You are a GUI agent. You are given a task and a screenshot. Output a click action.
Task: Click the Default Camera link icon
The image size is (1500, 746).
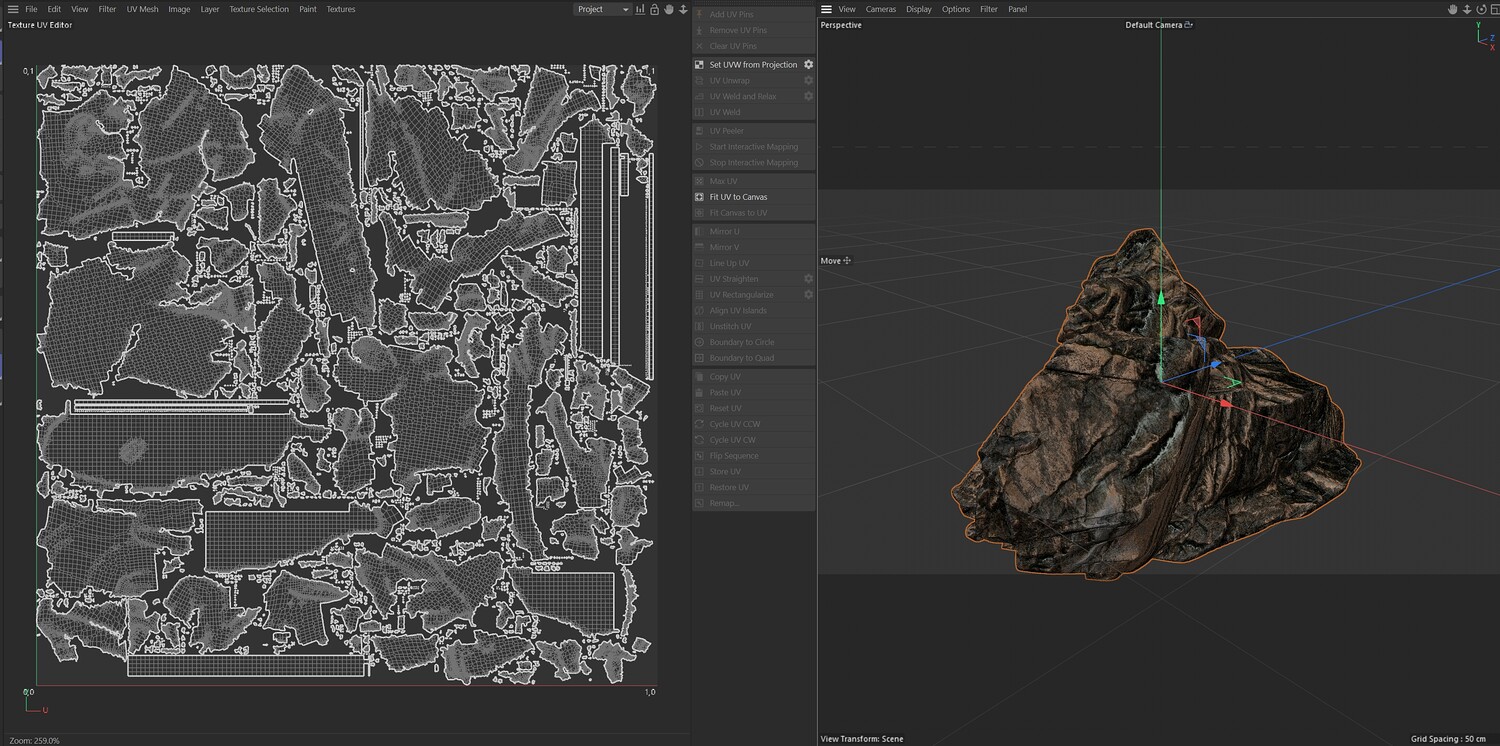(x=1188, y=25)
